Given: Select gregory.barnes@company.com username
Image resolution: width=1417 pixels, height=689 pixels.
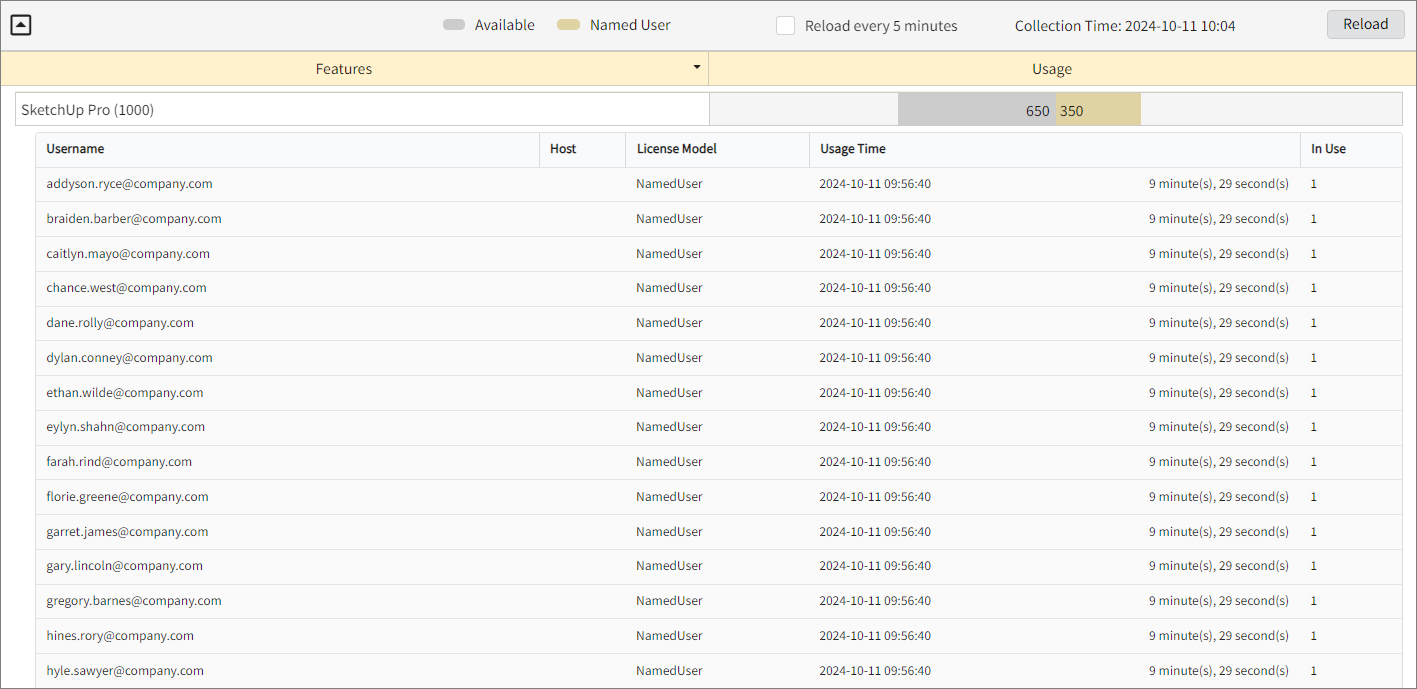Looking at the screenshot, I should [x=134, y=601].
